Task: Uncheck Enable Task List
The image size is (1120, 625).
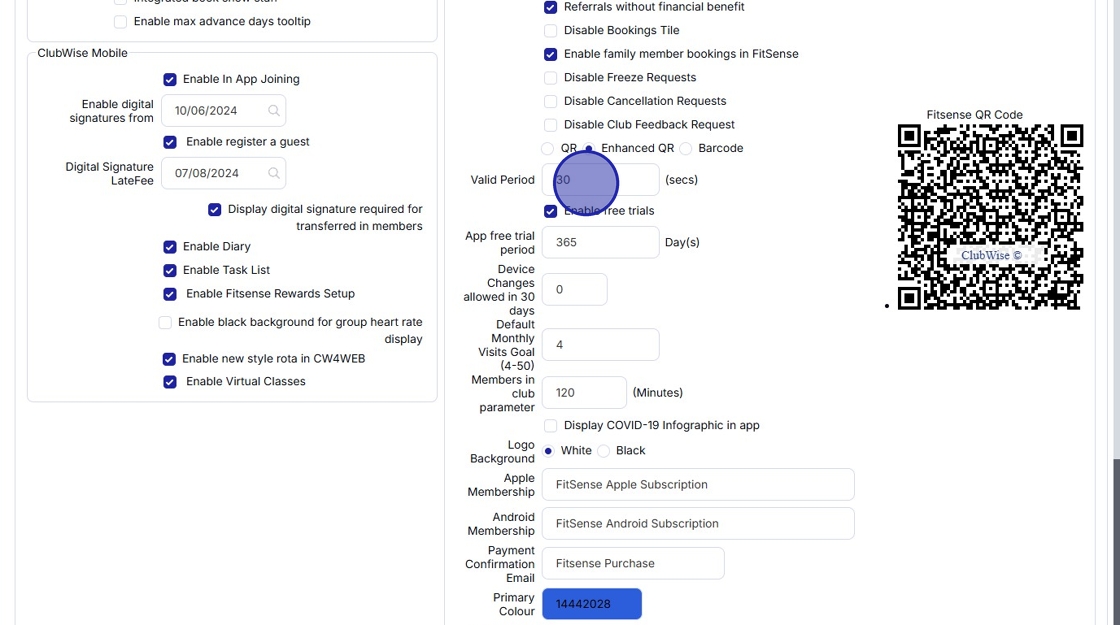Action: pyautogui.click(x=170, y=271)
